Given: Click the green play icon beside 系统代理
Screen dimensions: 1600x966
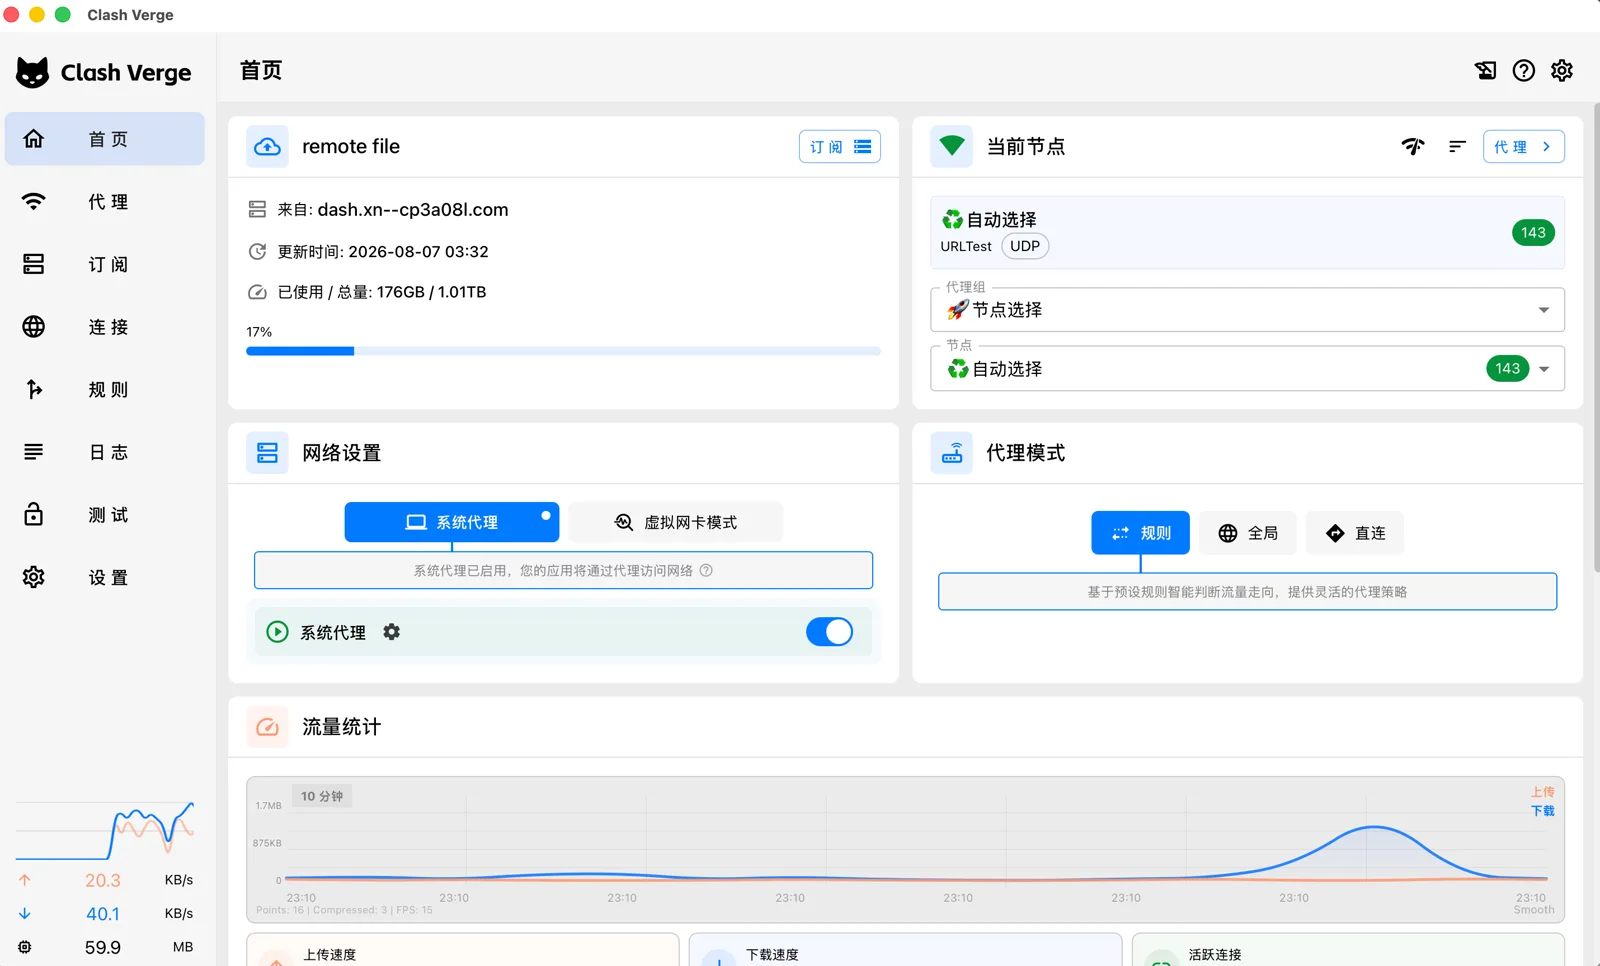Looking at the screenshot, I should [x=277, y=632].
